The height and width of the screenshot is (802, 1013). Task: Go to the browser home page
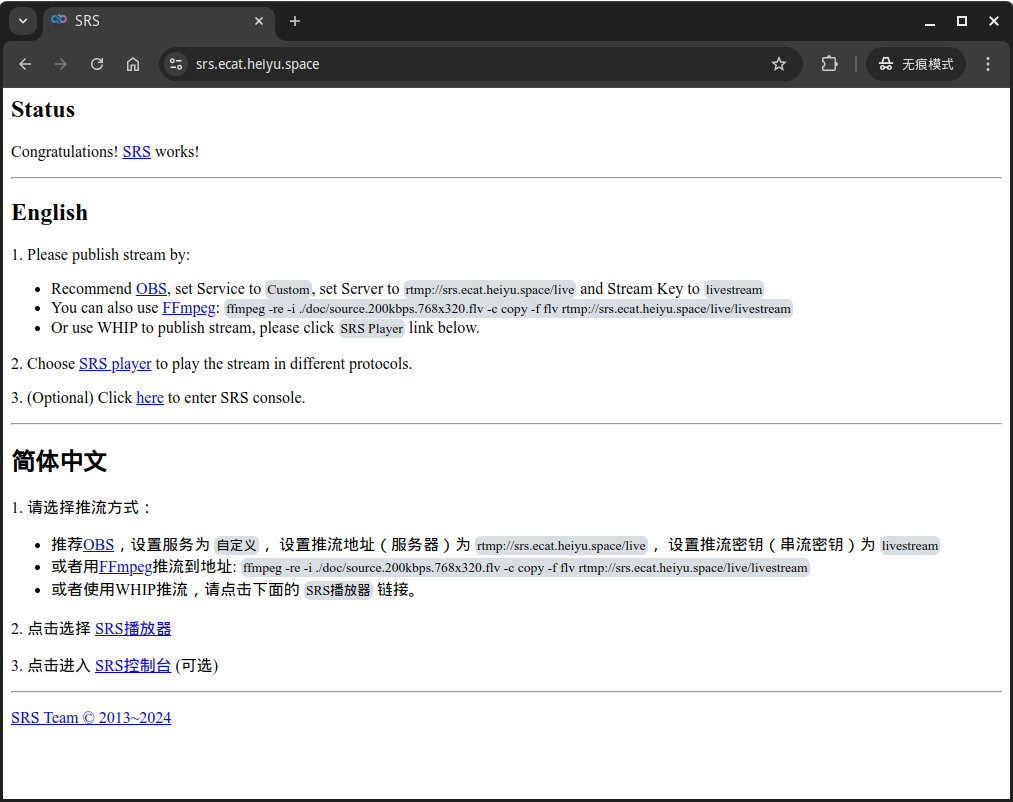click(x=133, y=64)
